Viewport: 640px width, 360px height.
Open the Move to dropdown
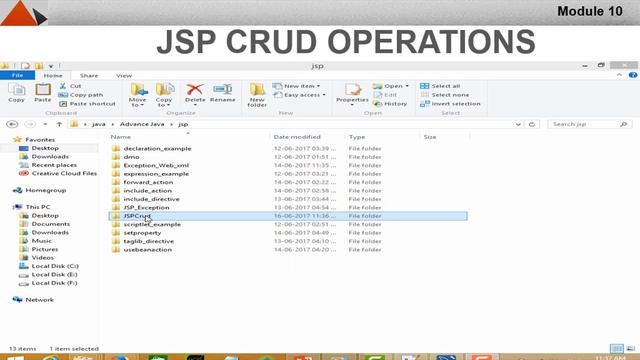pyautogui.click(x=138, y=95)
